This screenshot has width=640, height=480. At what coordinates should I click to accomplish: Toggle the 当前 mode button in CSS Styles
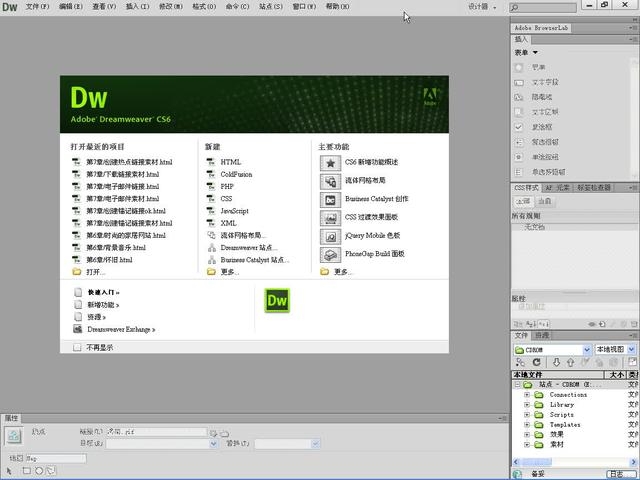(x=544, y=201)
